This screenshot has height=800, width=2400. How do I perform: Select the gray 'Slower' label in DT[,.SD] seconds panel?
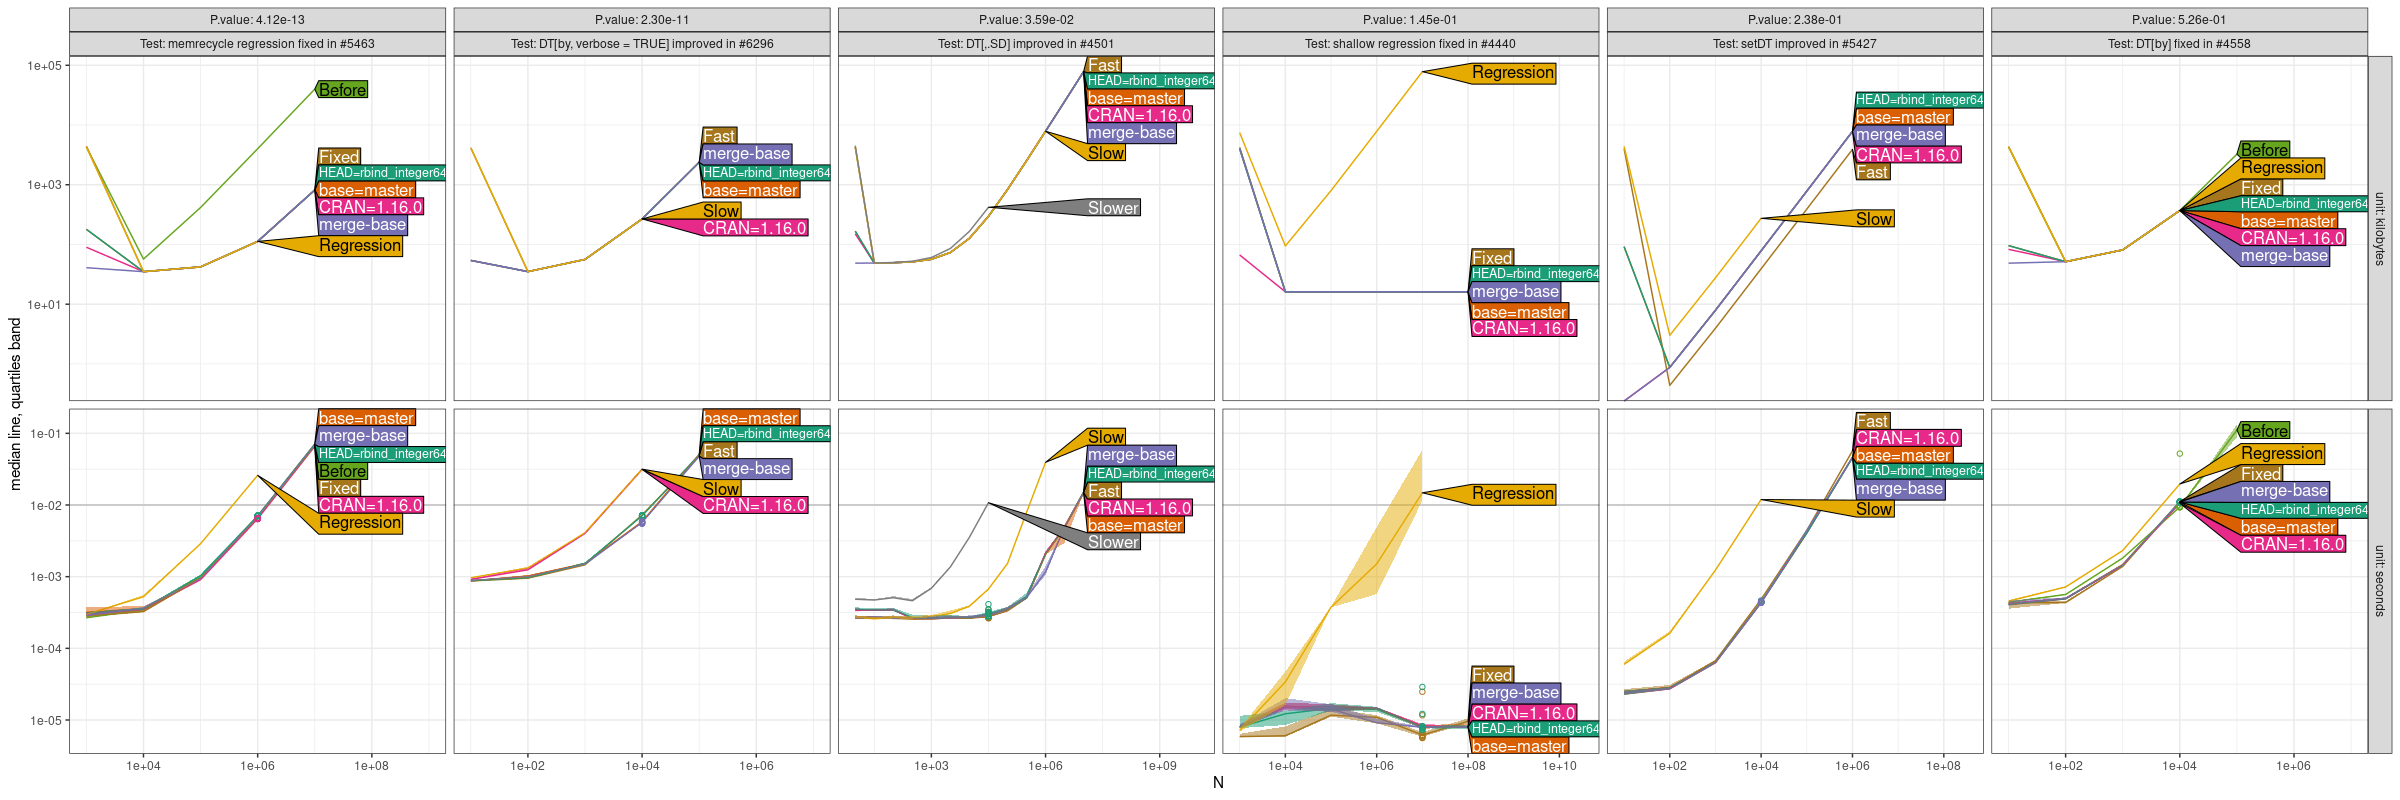pyautogui.click(x=1113, y=542)
